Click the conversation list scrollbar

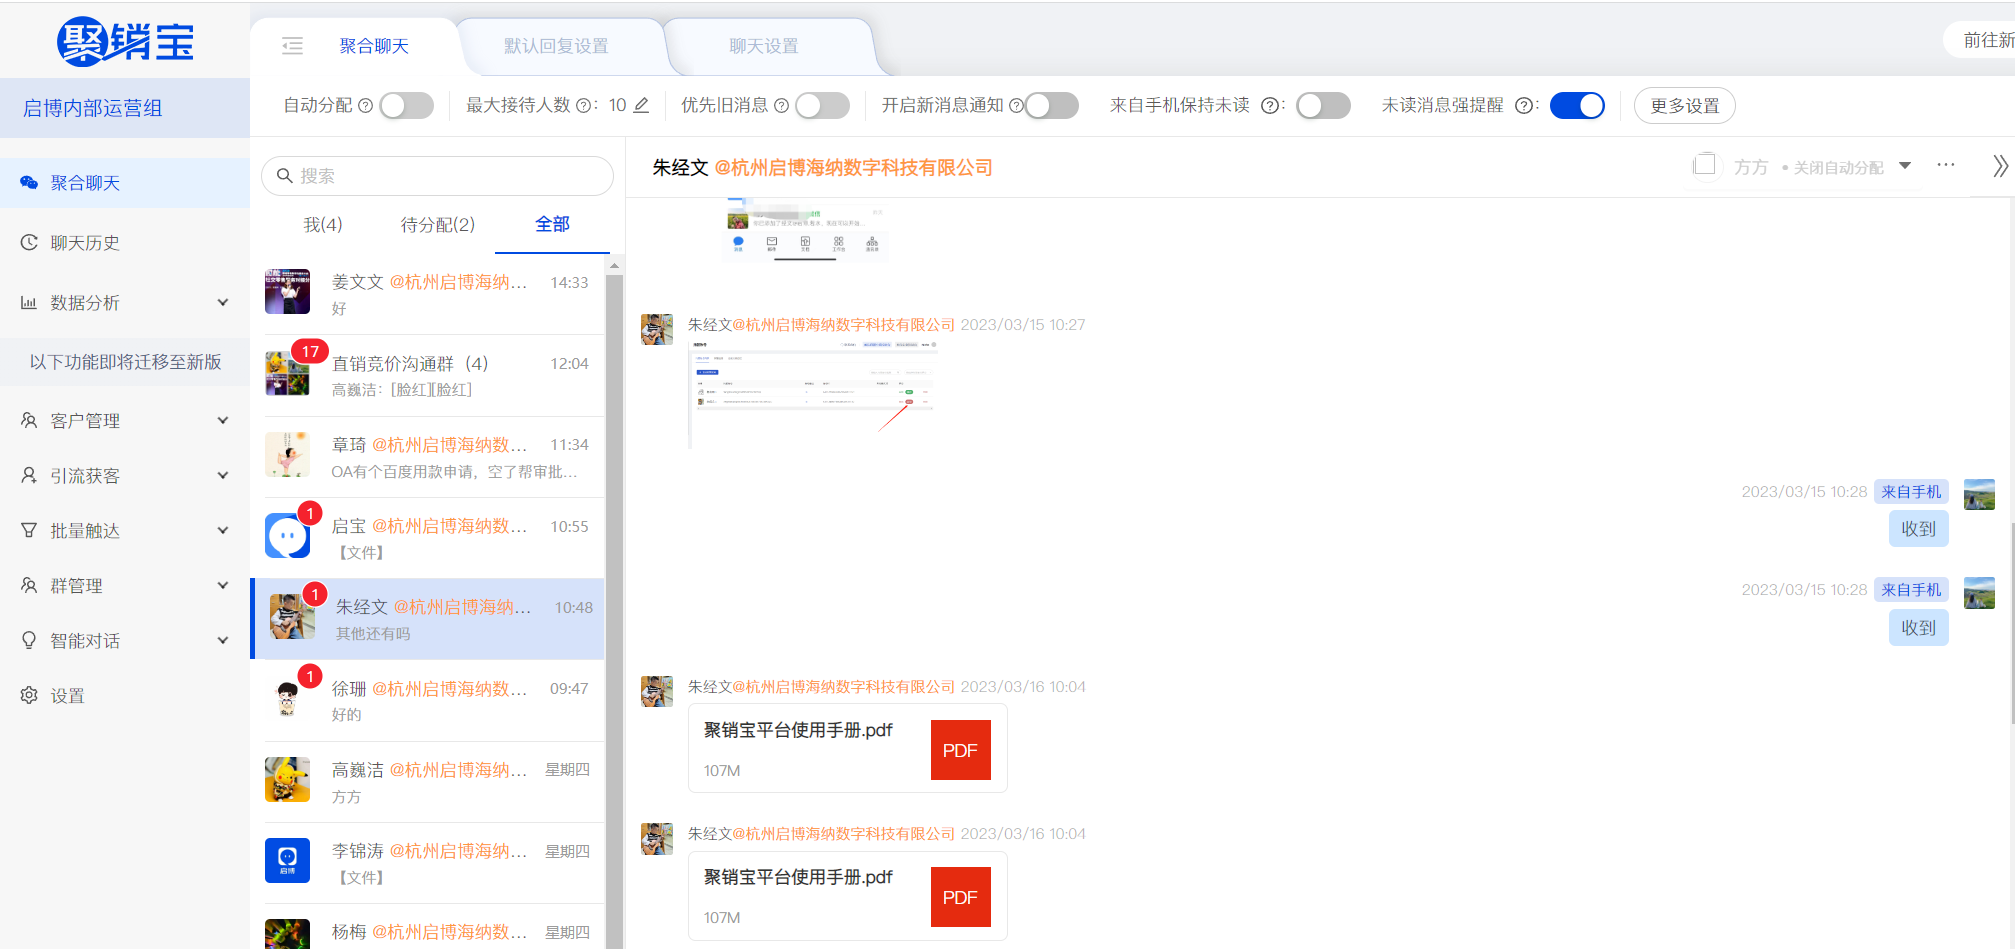[x=614, y=610]
